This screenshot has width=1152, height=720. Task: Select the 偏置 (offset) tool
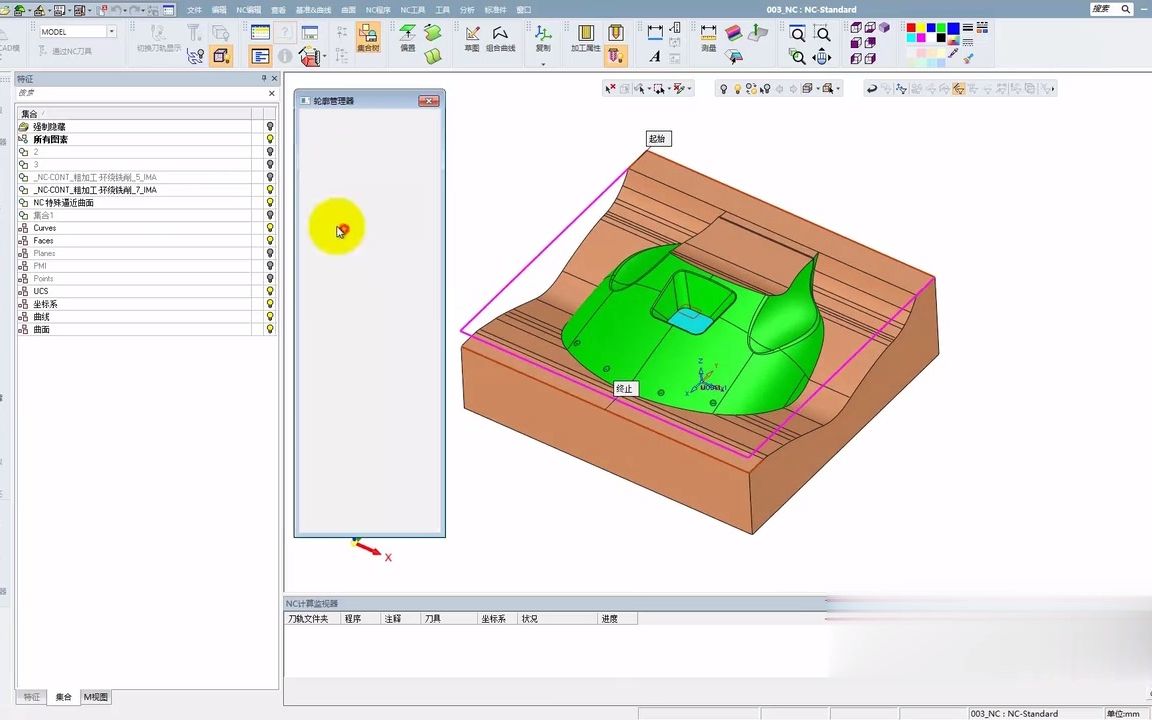point(408,36)
